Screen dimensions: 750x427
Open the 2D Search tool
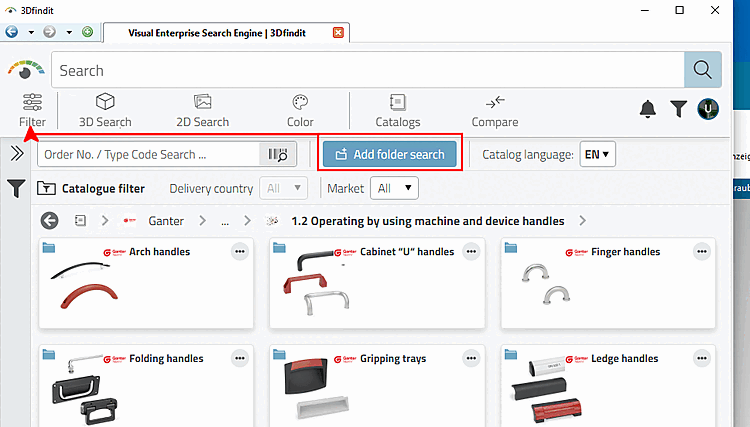(202, 110)
